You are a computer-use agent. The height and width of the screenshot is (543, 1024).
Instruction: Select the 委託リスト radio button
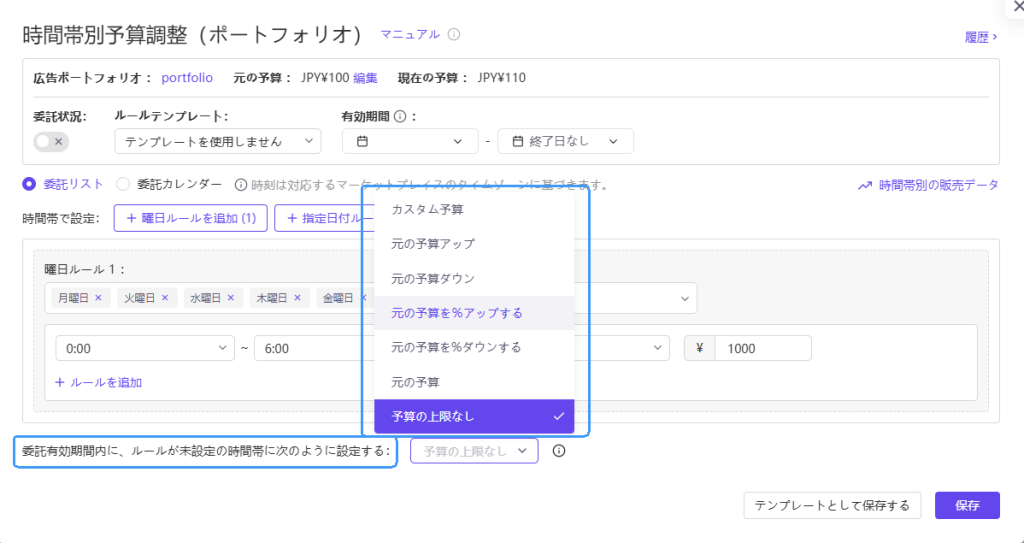click(x=29, y=184)
